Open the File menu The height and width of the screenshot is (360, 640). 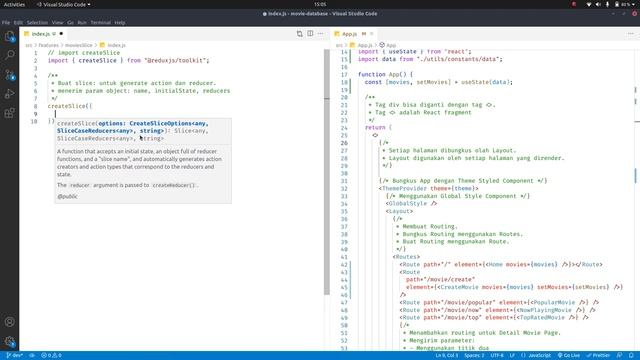click(x=6, y=22)
